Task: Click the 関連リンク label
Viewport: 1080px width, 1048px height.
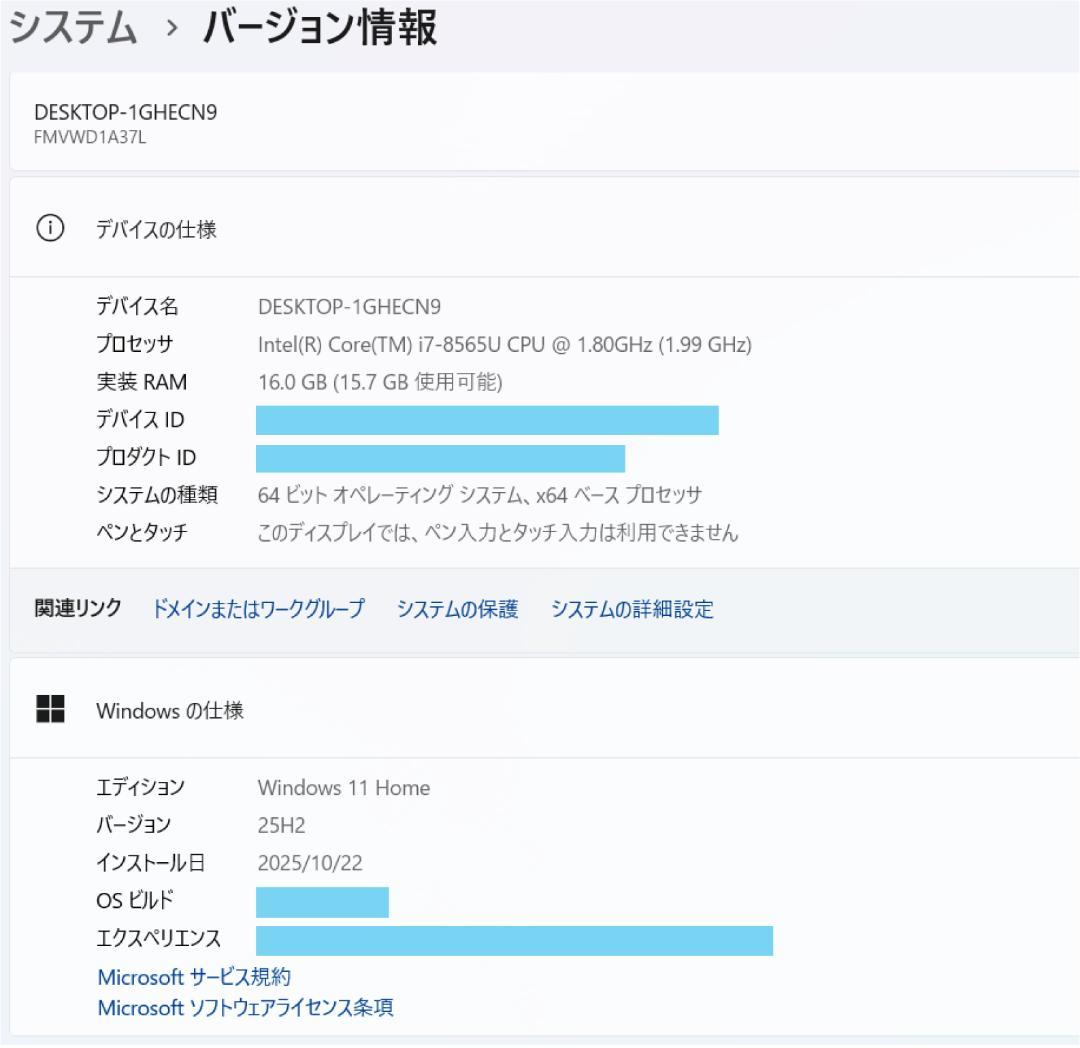Action: pyautogui.click(x=78, y=608)
